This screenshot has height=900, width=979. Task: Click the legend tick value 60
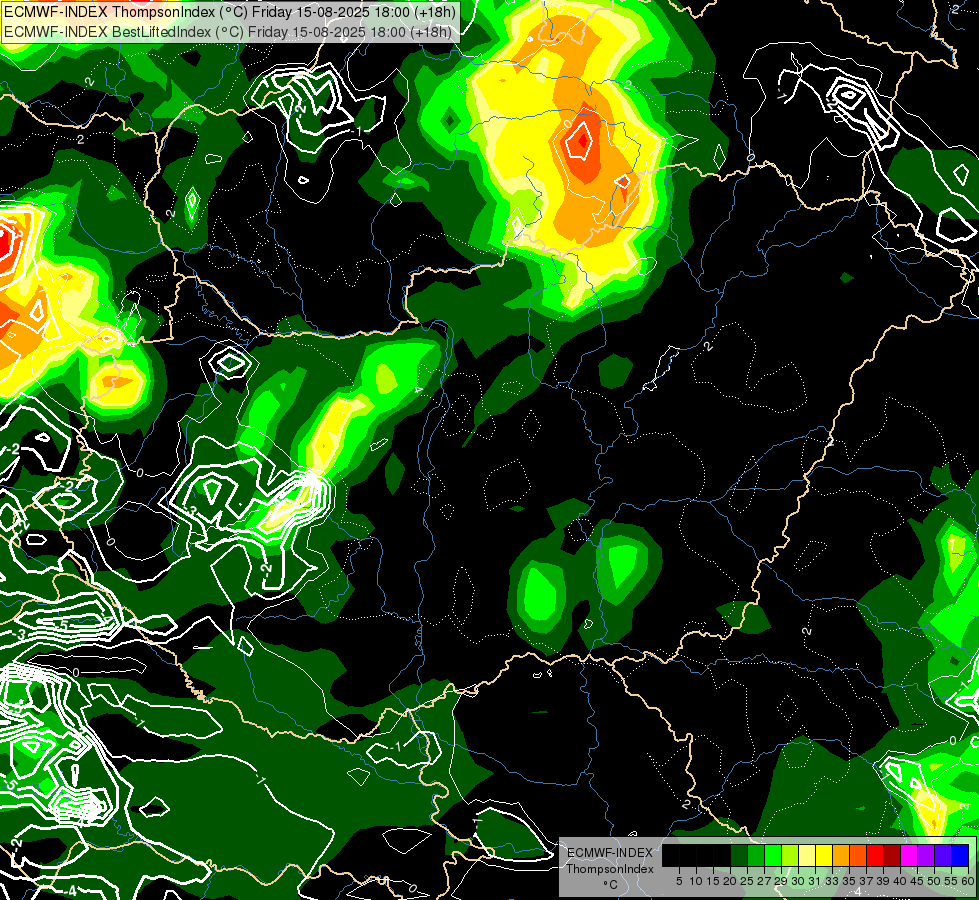pos(968,881)
